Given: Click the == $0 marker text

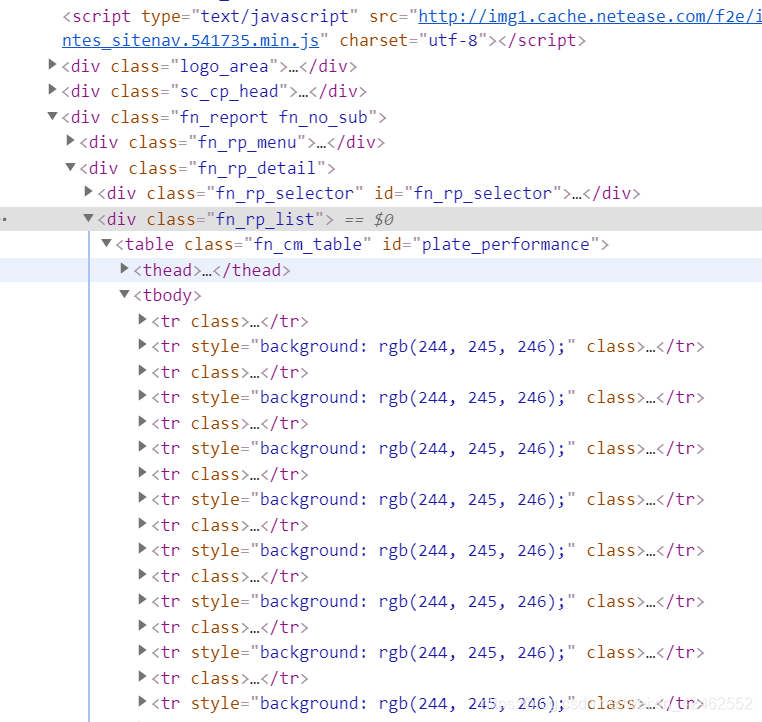Looking at the screenshot, I should (x=369, y=220).
